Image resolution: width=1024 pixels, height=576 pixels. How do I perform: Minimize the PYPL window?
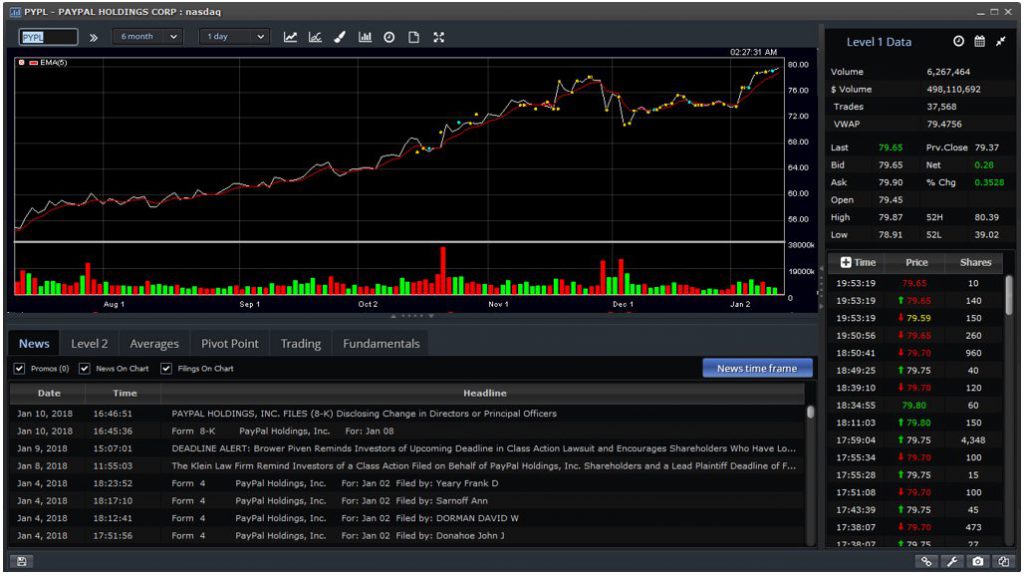tap(981, 12)
